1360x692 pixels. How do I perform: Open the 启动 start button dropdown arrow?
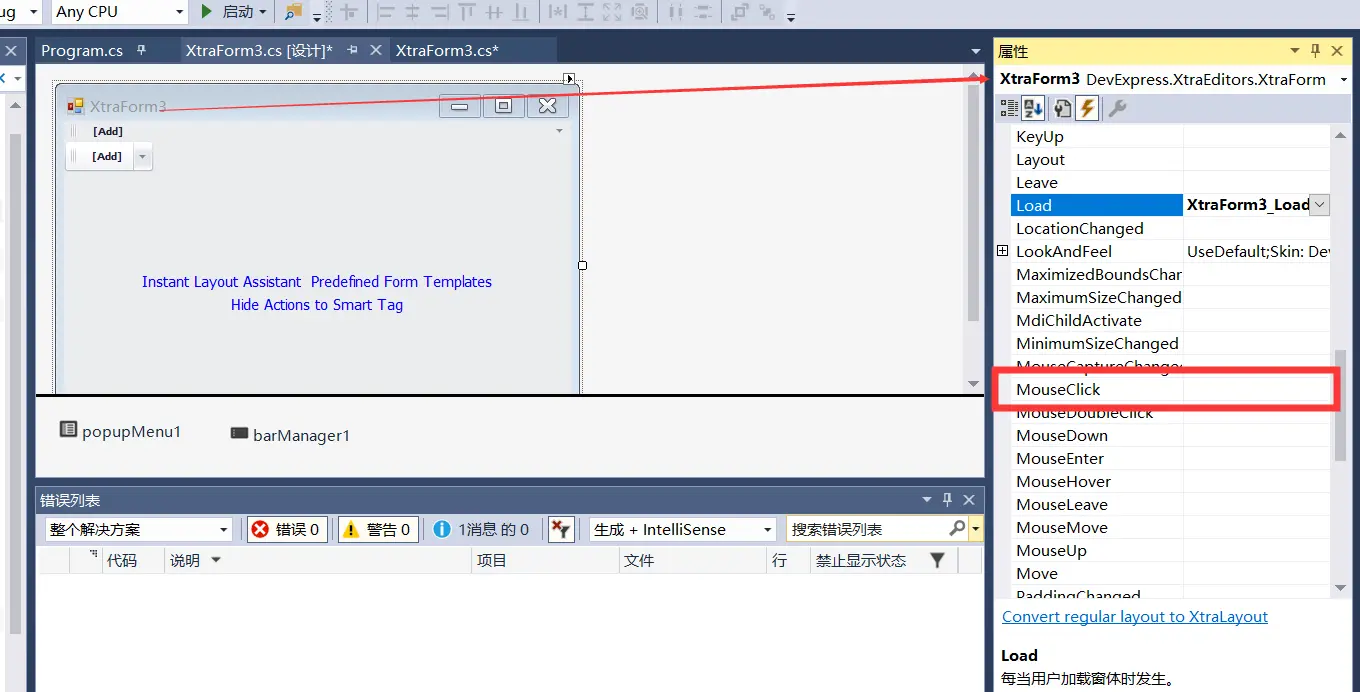[263, 12]
